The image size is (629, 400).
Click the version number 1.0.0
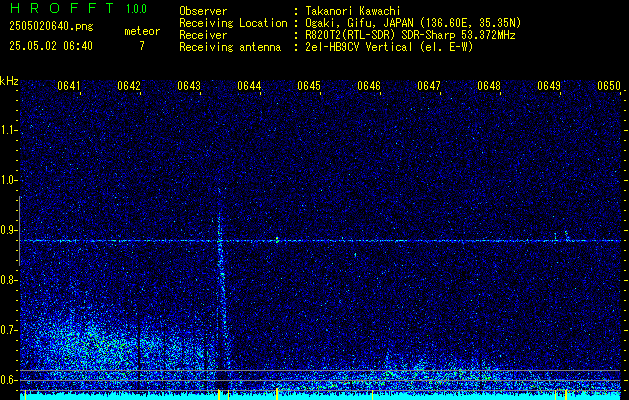click(136, 9)
